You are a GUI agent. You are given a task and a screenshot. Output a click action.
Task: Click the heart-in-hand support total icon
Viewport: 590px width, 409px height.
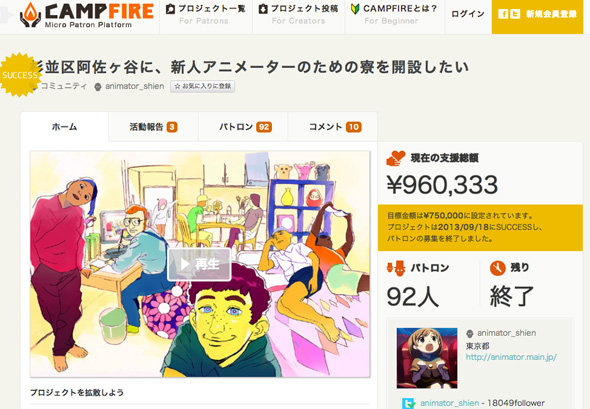(x=395, y=158)
